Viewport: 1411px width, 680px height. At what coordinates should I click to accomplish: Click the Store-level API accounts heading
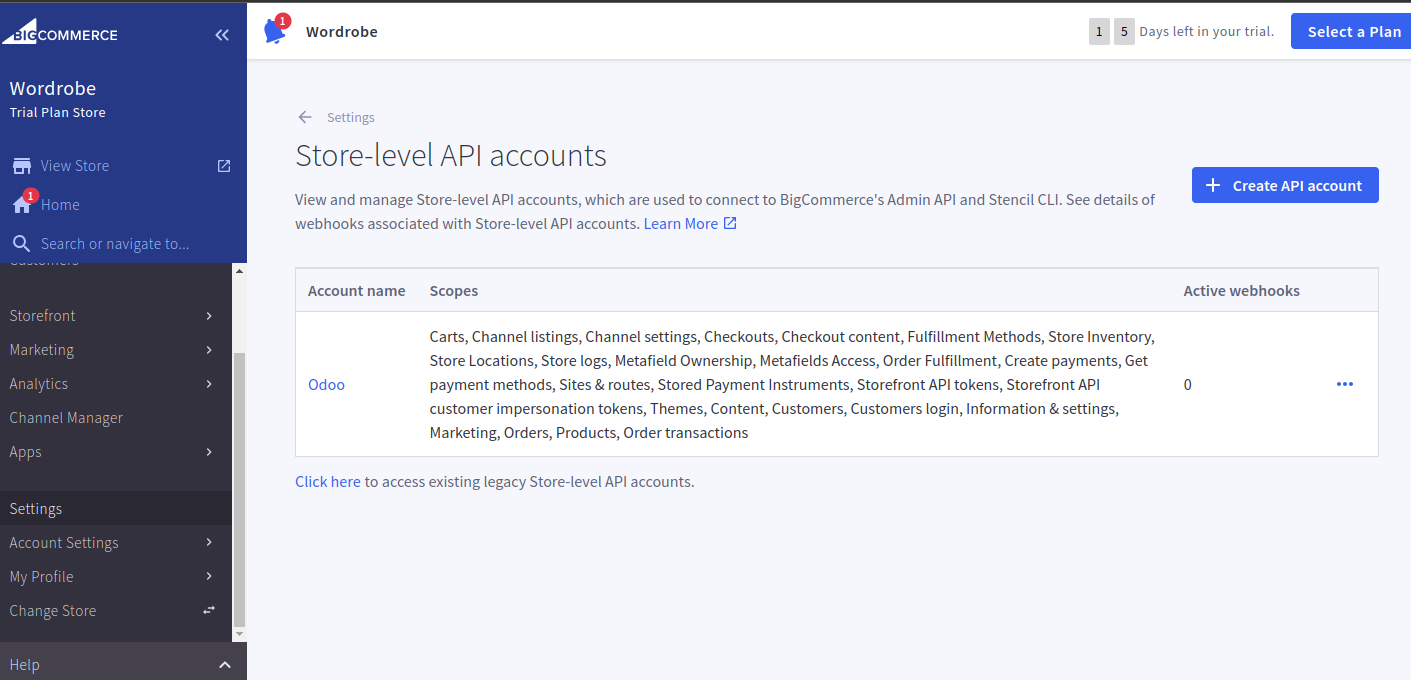451,155
